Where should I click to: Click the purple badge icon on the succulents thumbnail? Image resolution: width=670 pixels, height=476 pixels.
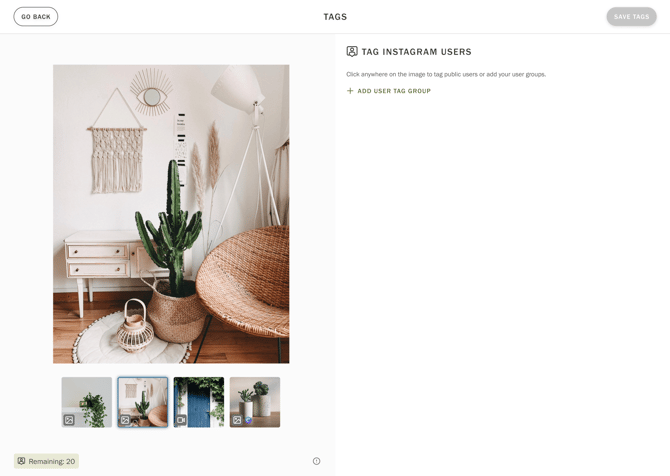[248, 420]
